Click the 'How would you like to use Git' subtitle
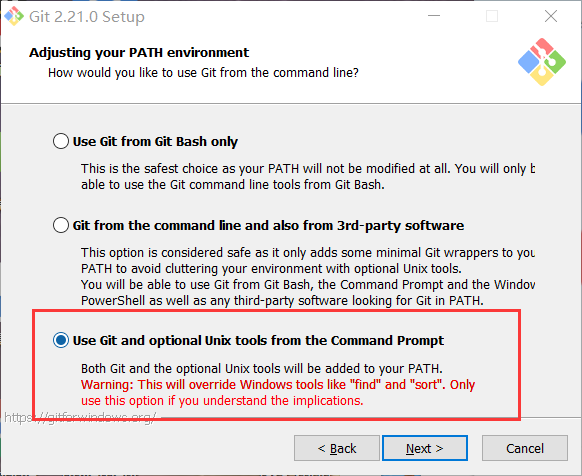582x476 pixels. (203, 72)
